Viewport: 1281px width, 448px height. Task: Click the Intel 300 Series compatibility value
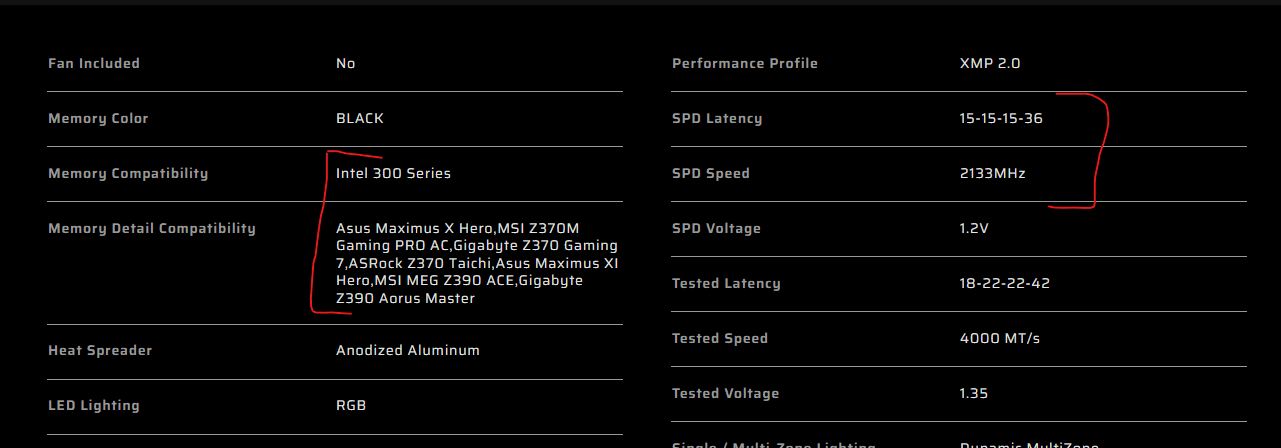[x=393, y=173]
